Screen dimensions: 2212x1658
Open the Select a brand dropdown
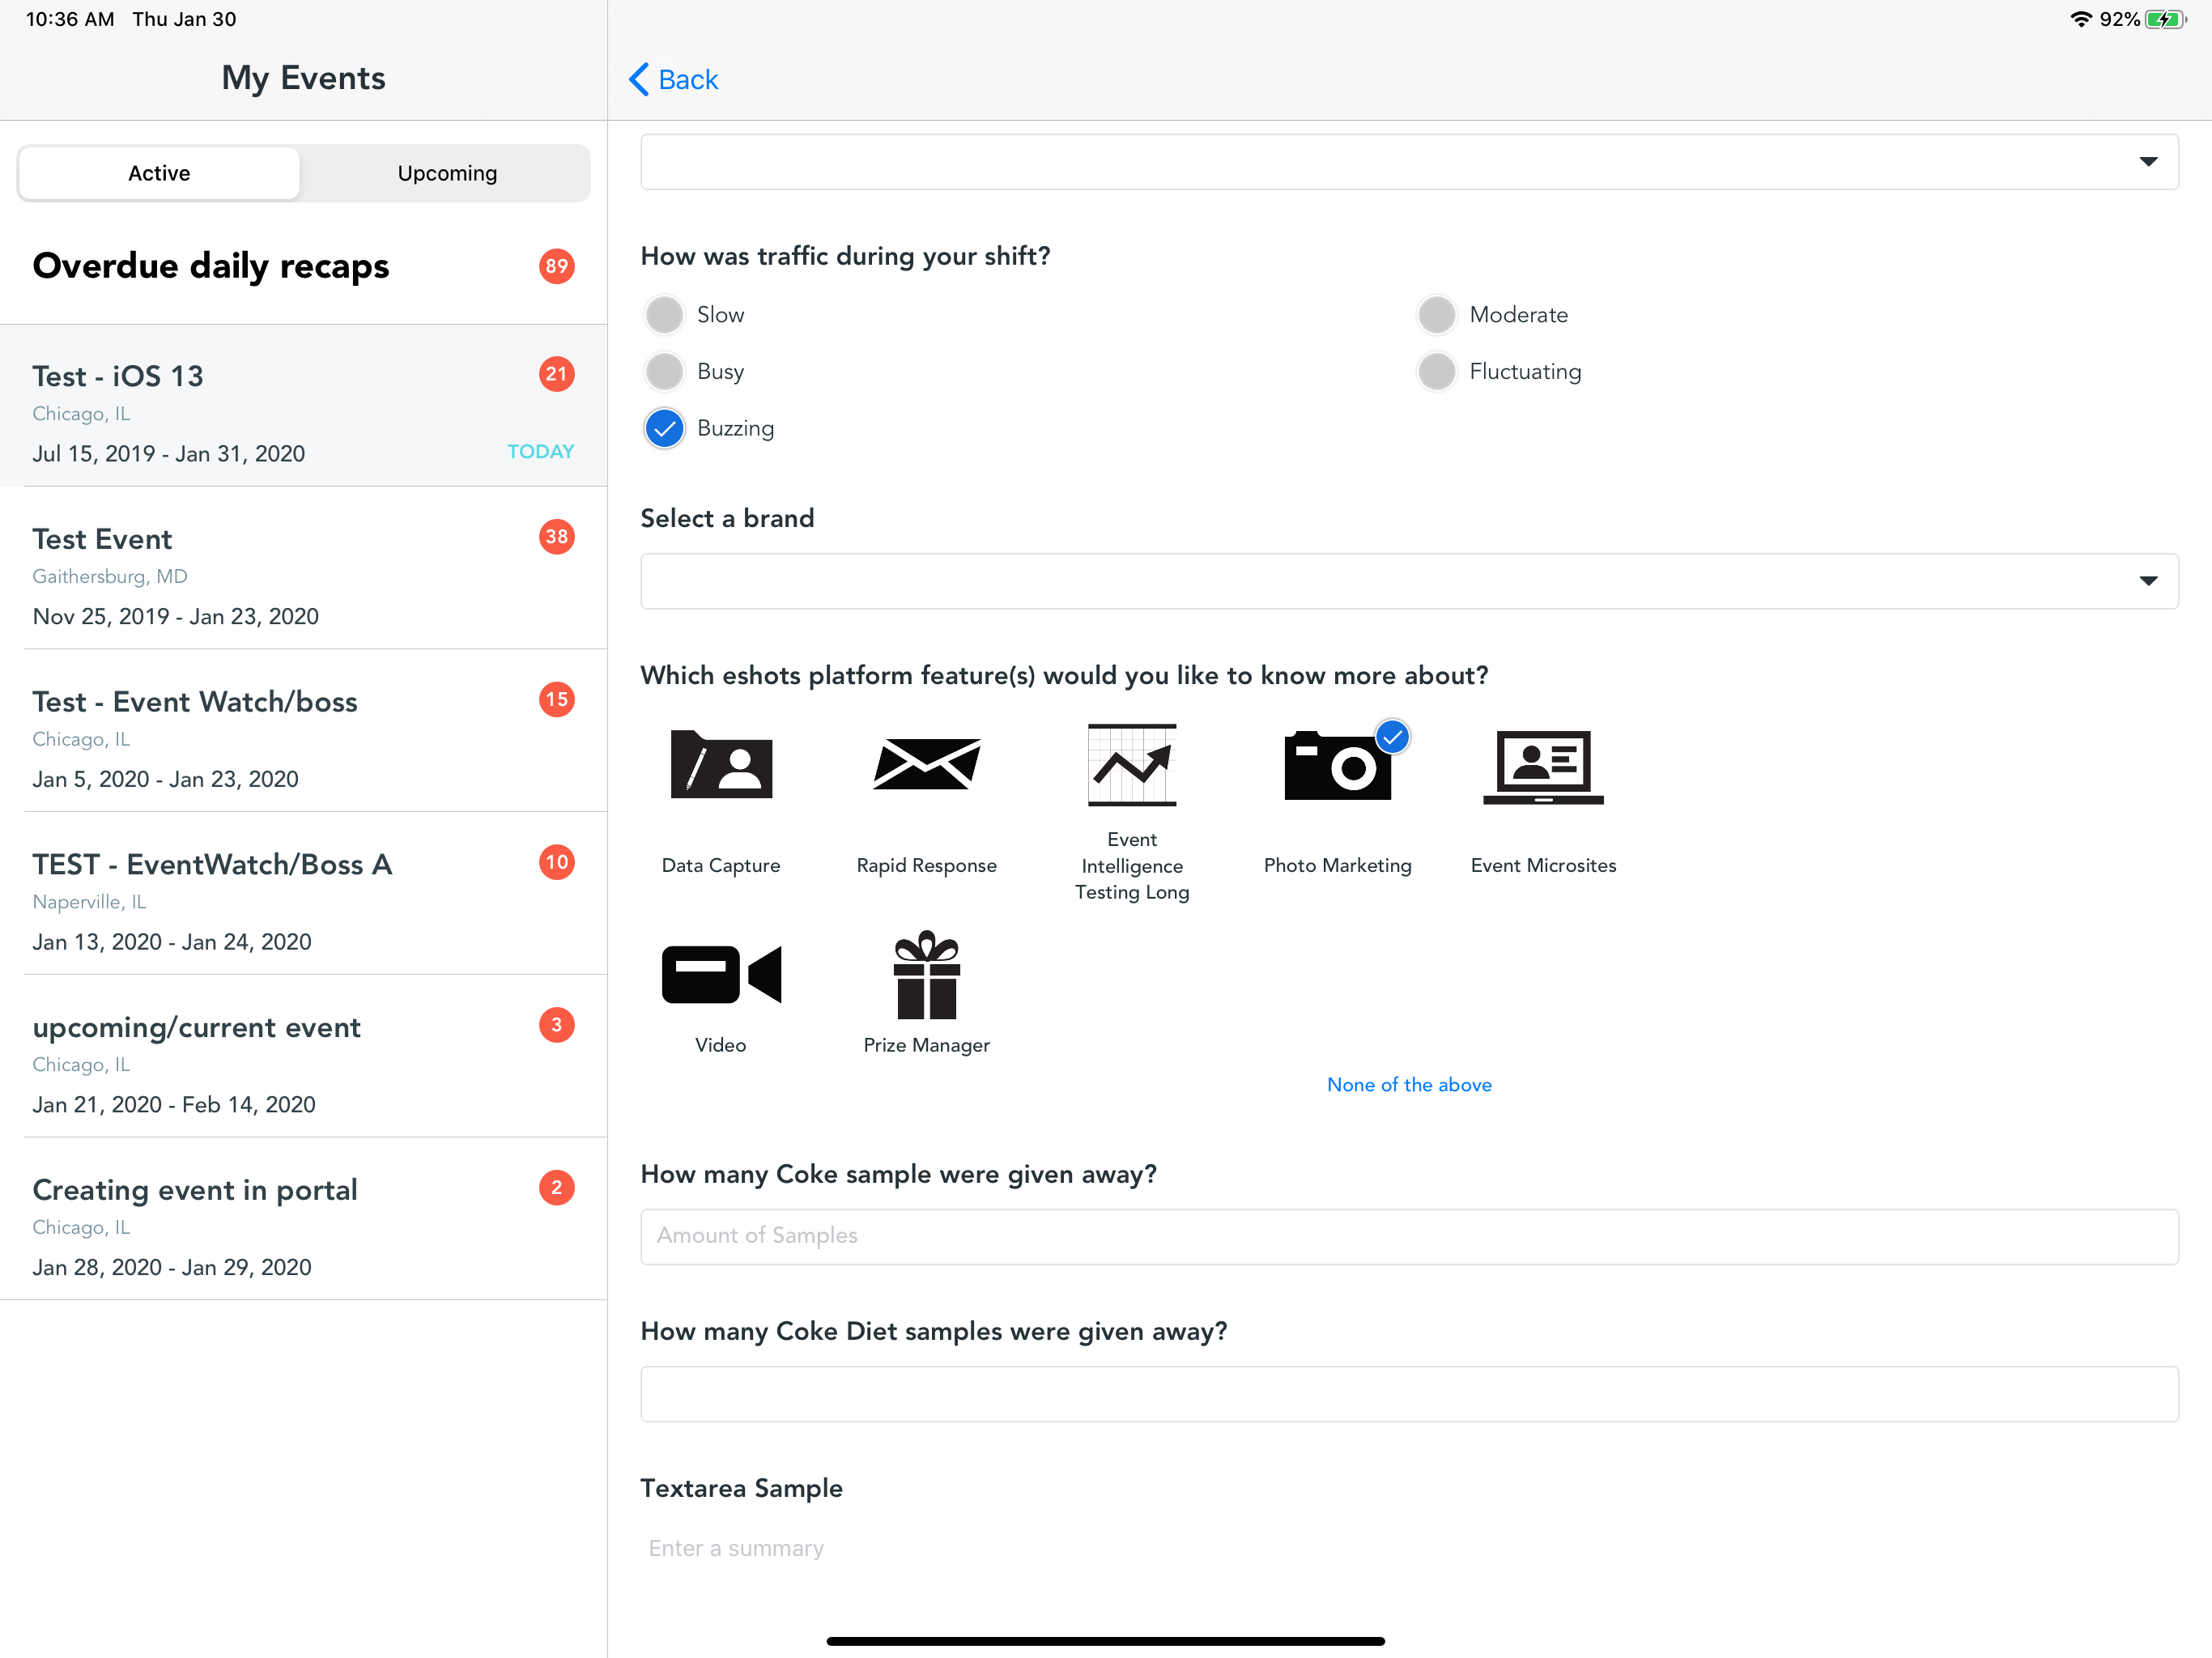1409,581
